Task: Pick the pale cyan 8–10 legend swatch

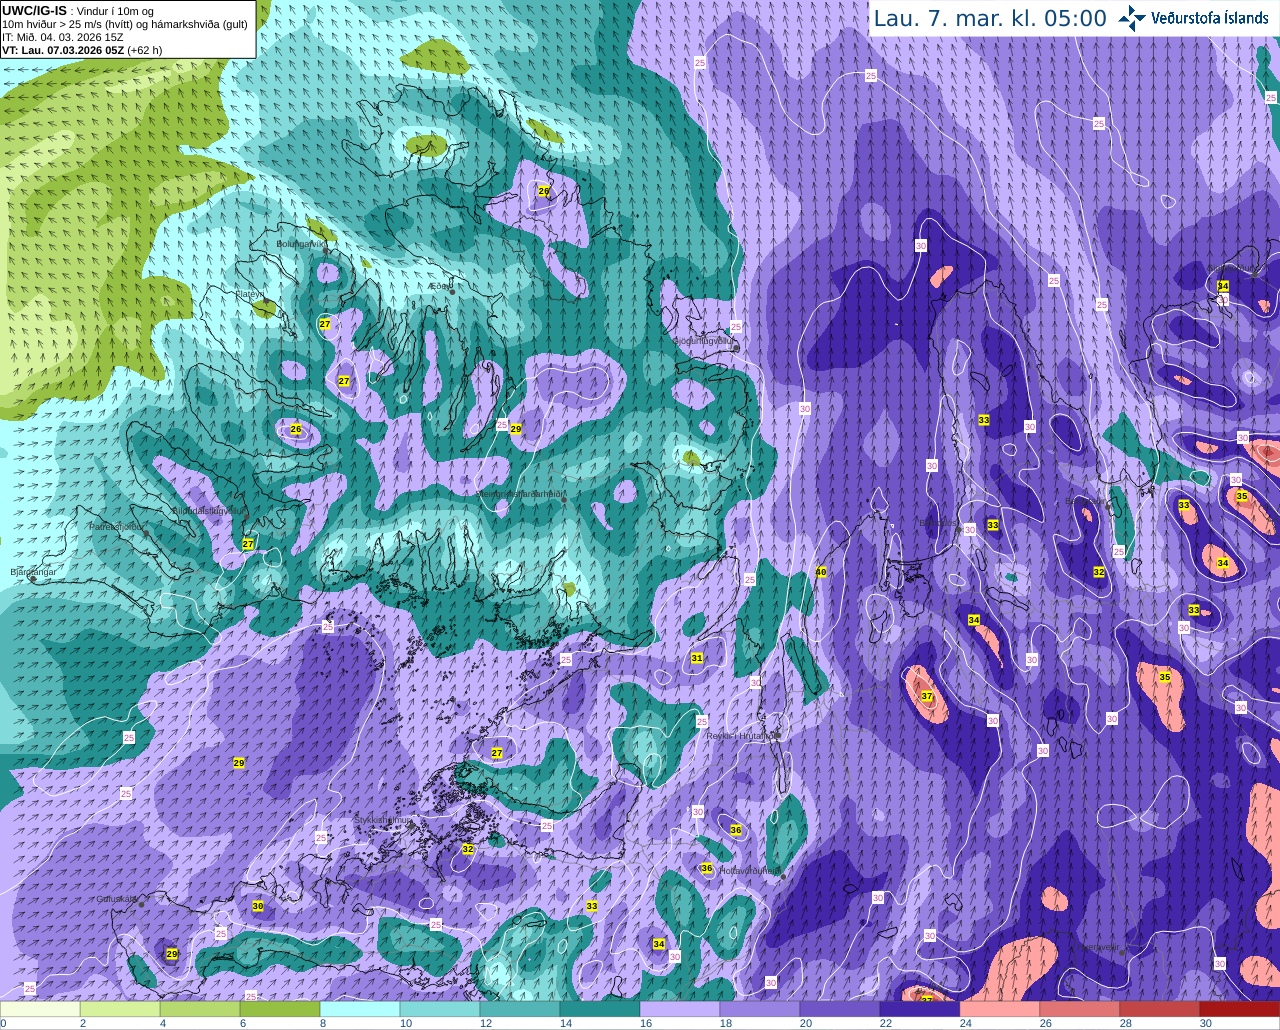Action: 360,1009
